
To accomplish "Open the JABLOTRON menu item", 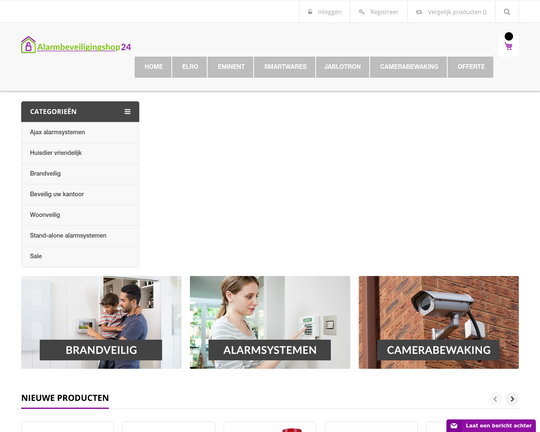I will [342, 67].
